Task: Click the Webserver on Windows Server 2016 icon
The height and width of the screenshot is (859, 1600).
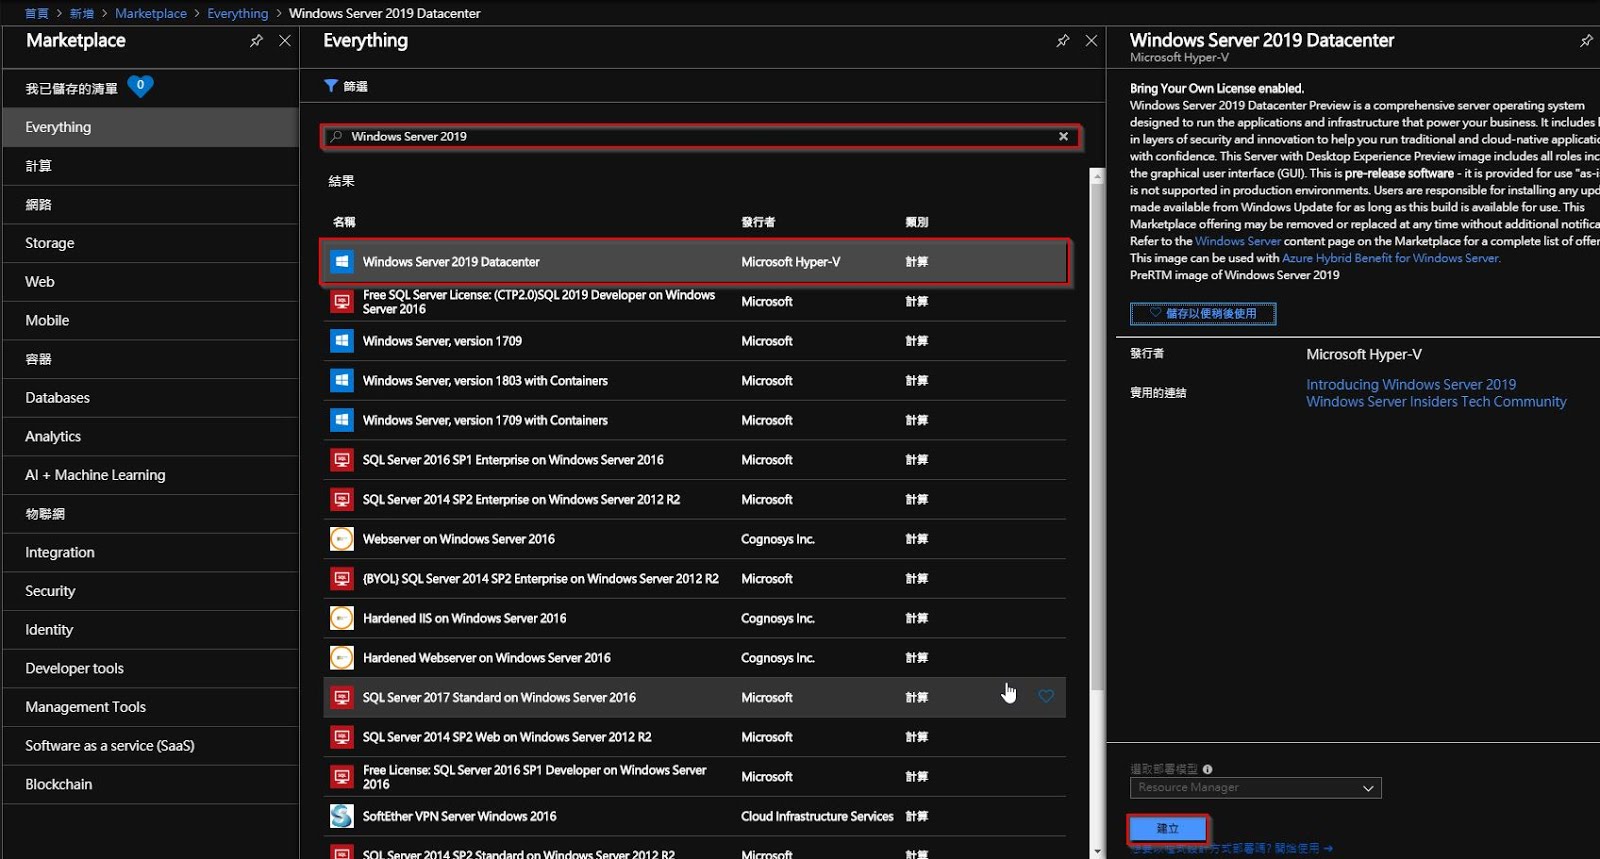Action: click(x=342, y=539)
